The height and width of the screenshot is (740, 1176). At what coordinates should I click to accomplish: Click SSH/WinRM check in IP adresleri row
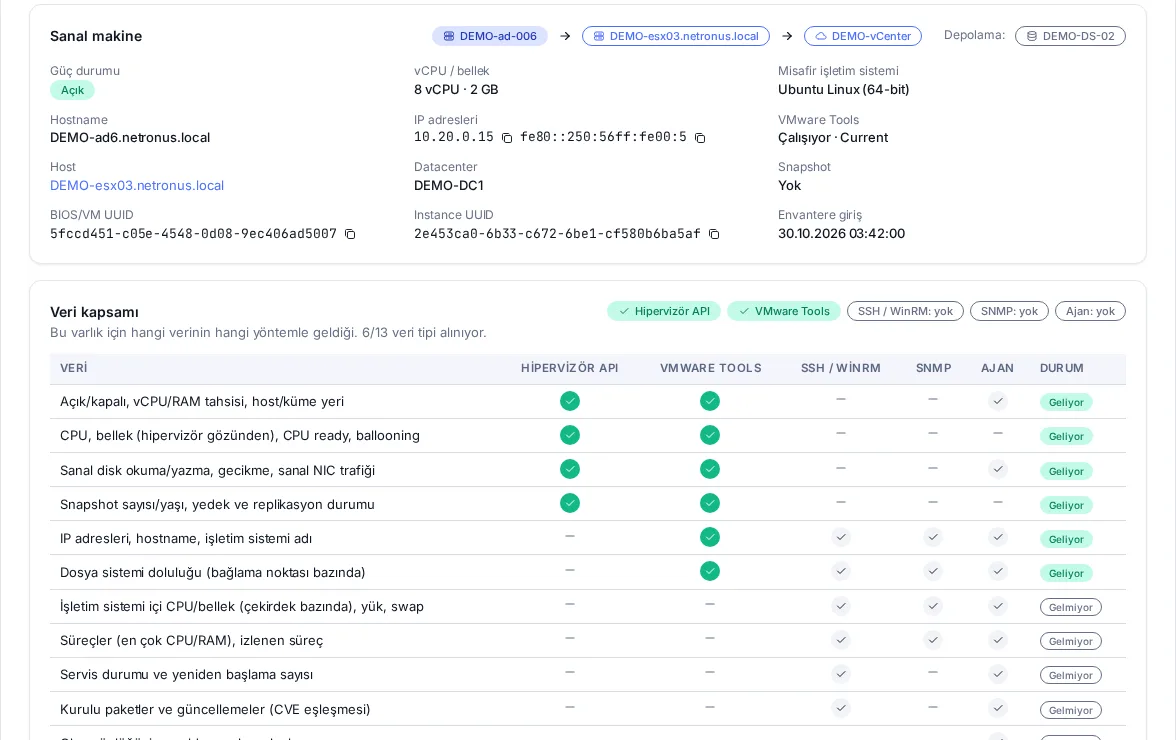pyautogui.click(x=841, y=537)
